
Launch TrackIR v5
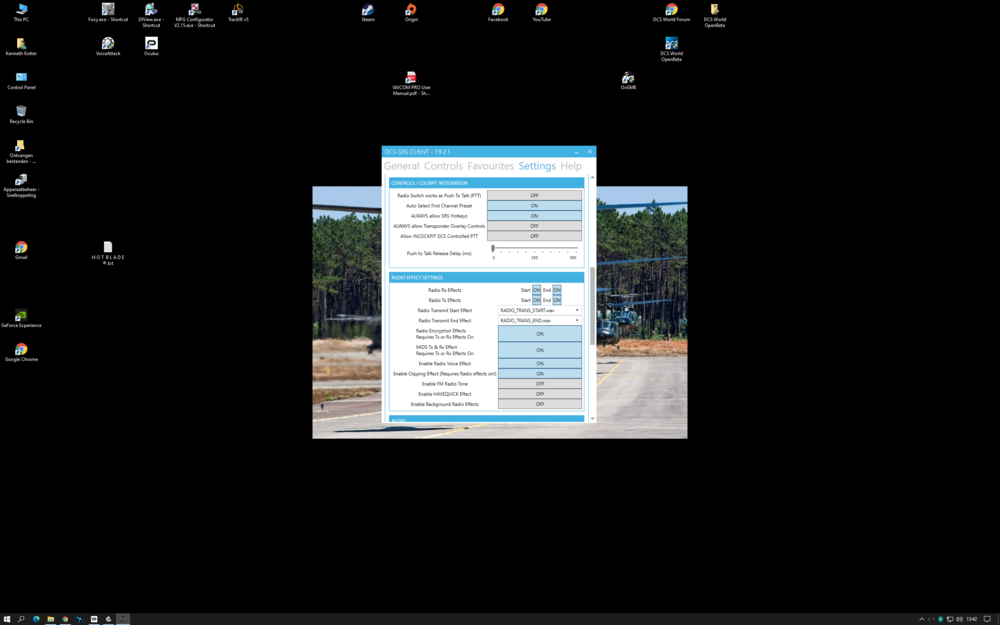238,11
